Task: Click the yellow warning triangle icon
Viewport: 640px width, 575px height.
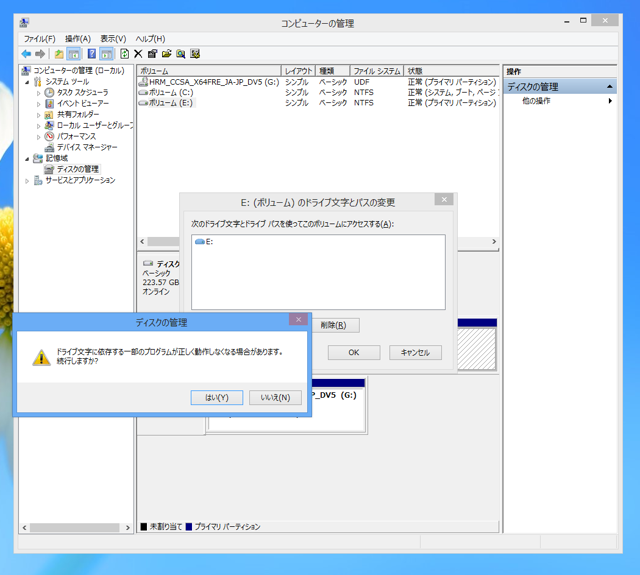Action: tap(41, 357)
